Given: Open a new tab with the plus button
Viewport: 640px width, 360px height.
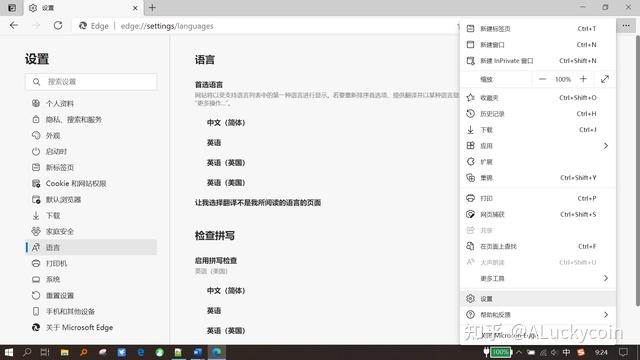Looking at the screenshot, I should tap(152, 8).
